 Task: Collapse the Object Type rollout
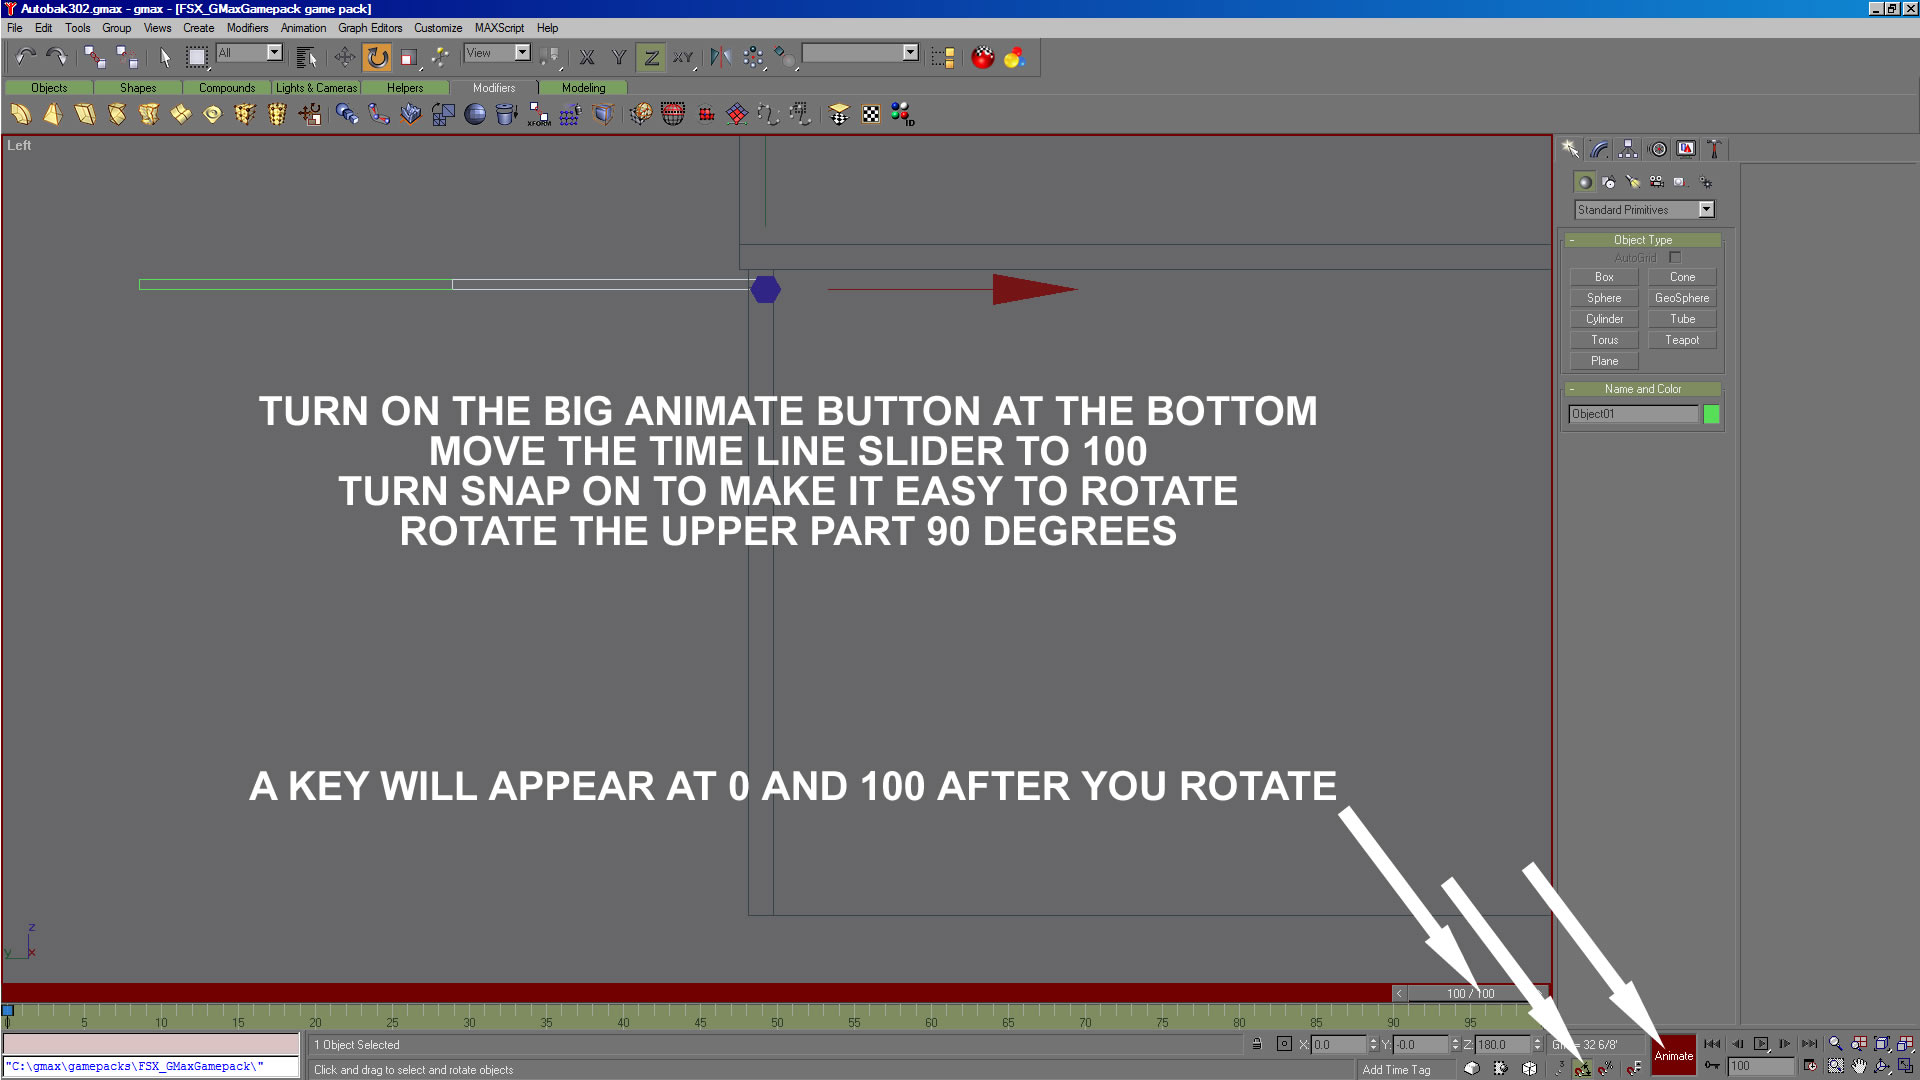pos(1642,240)
